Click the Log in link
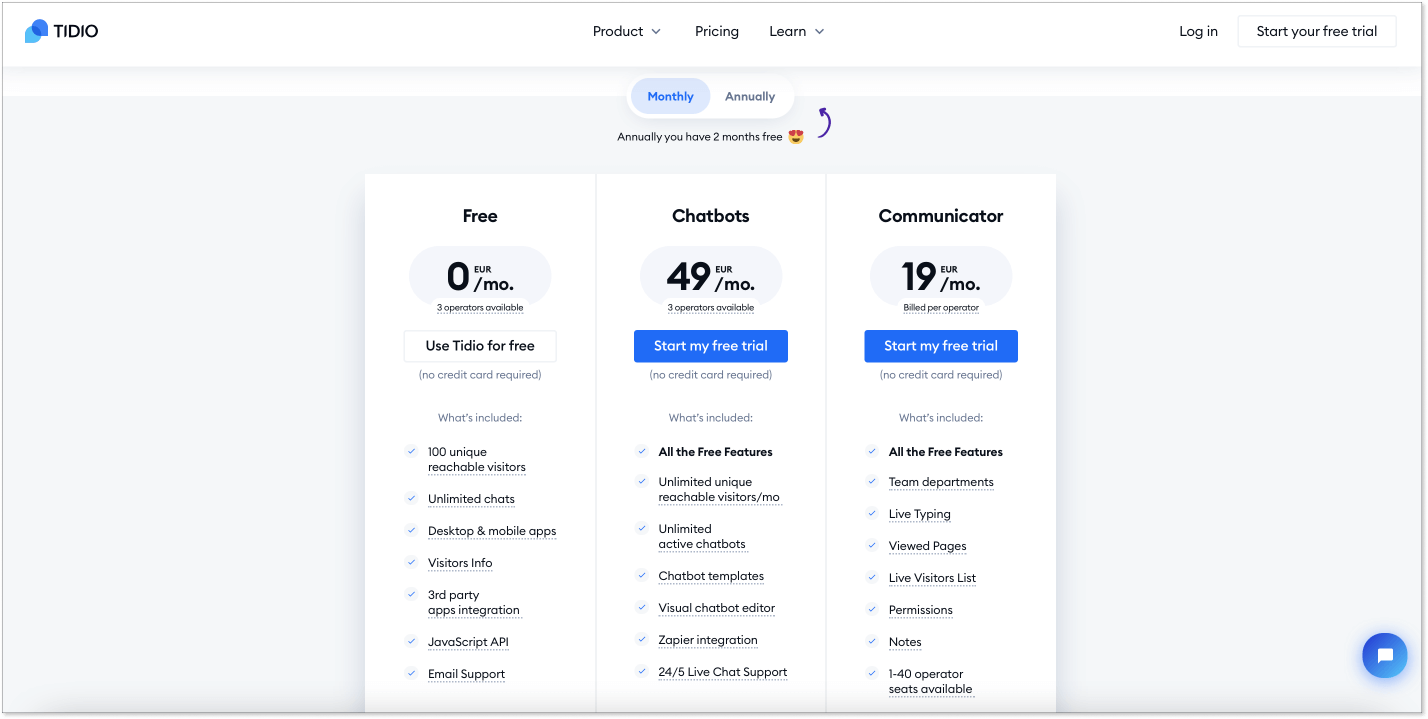 click(1198, 31)
